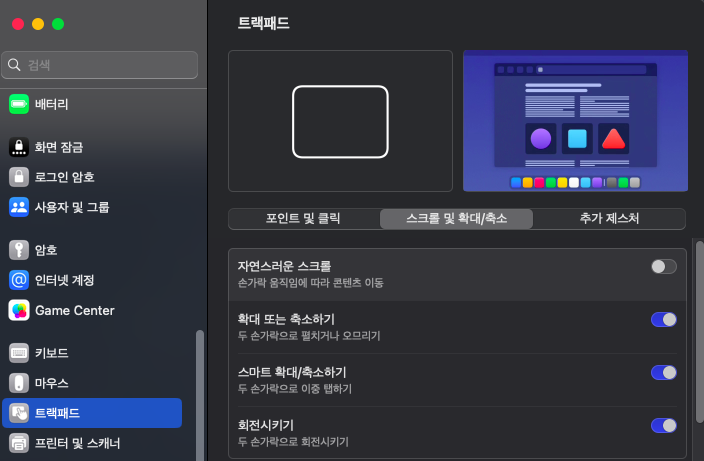704x461 pixels.
Task: Enable the 자연스러운 스크롤 toggle
Action: click(663, 266)
